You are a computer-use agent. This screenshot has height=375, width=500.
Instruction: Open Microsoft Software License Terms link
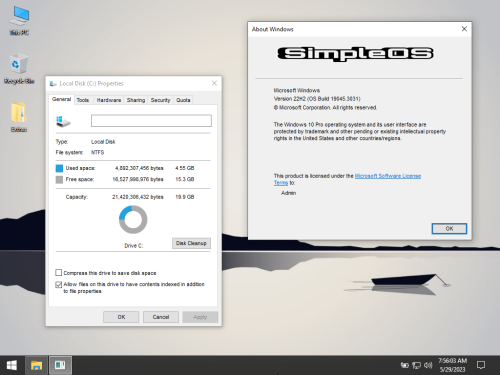click(x=347, y=179)
